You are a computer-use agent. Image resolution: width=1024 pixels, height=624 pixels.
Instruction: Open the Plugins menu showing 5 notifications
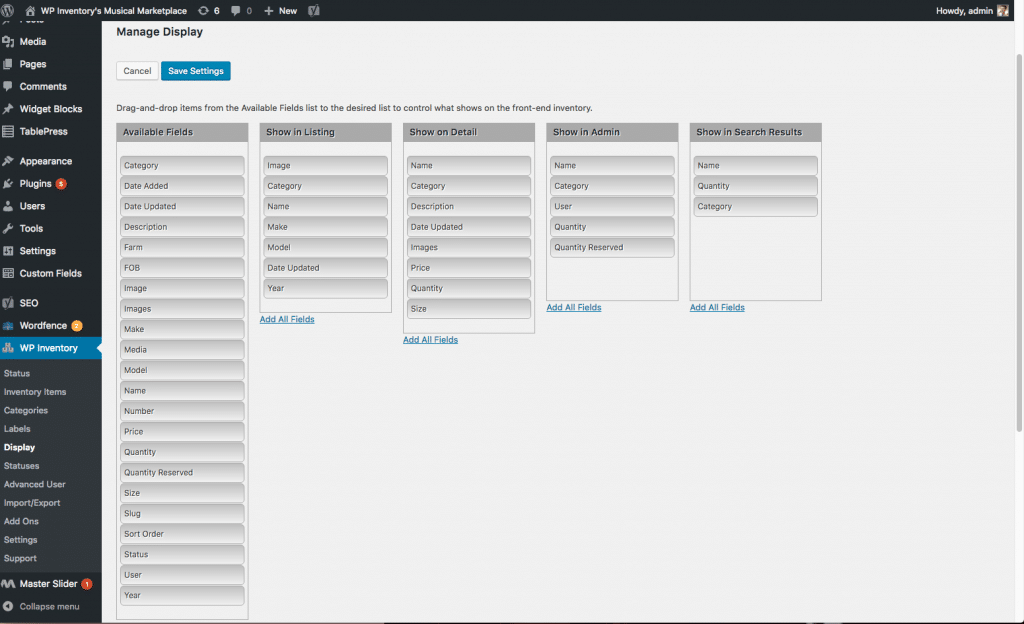[33, 185]
